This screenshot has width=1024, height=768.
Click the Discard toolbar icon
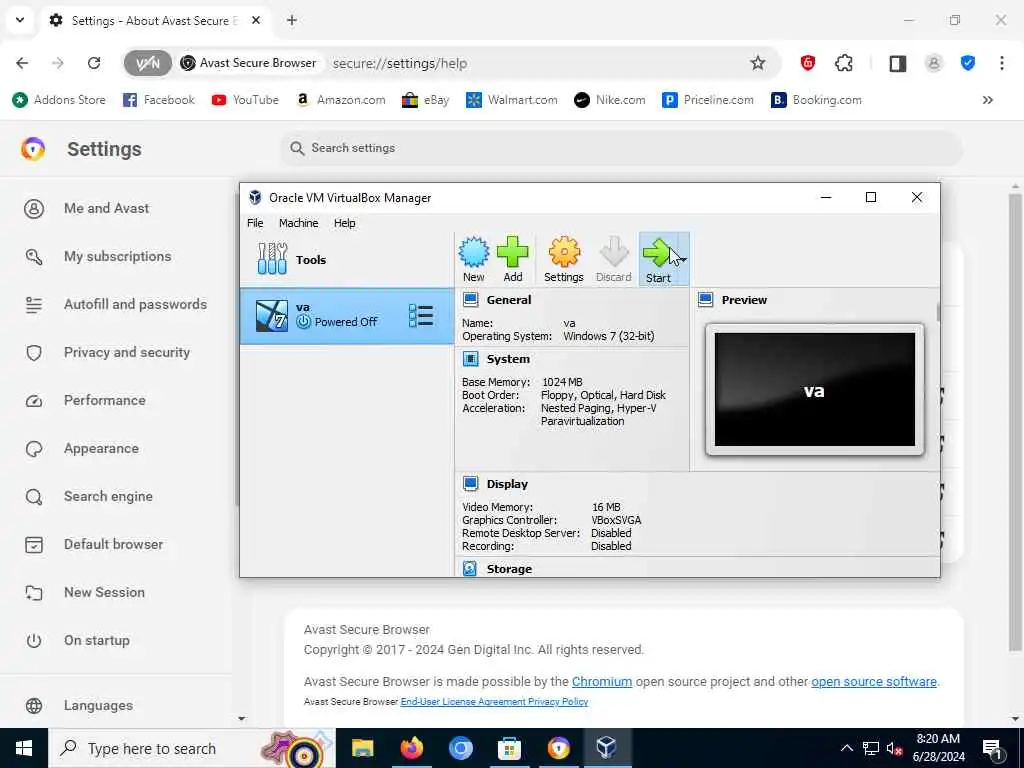[x=613, y=259]
